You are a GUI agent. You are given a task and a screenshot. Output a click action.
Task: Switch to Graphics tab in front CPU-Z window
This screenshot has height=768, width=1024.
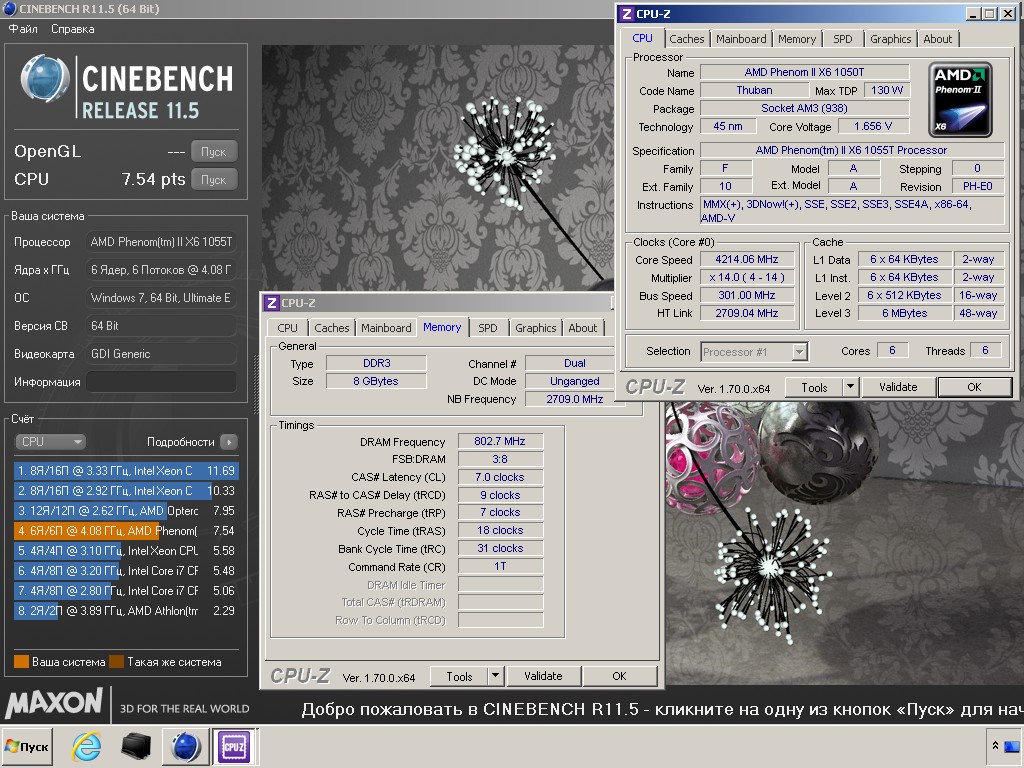coord(890,39)
